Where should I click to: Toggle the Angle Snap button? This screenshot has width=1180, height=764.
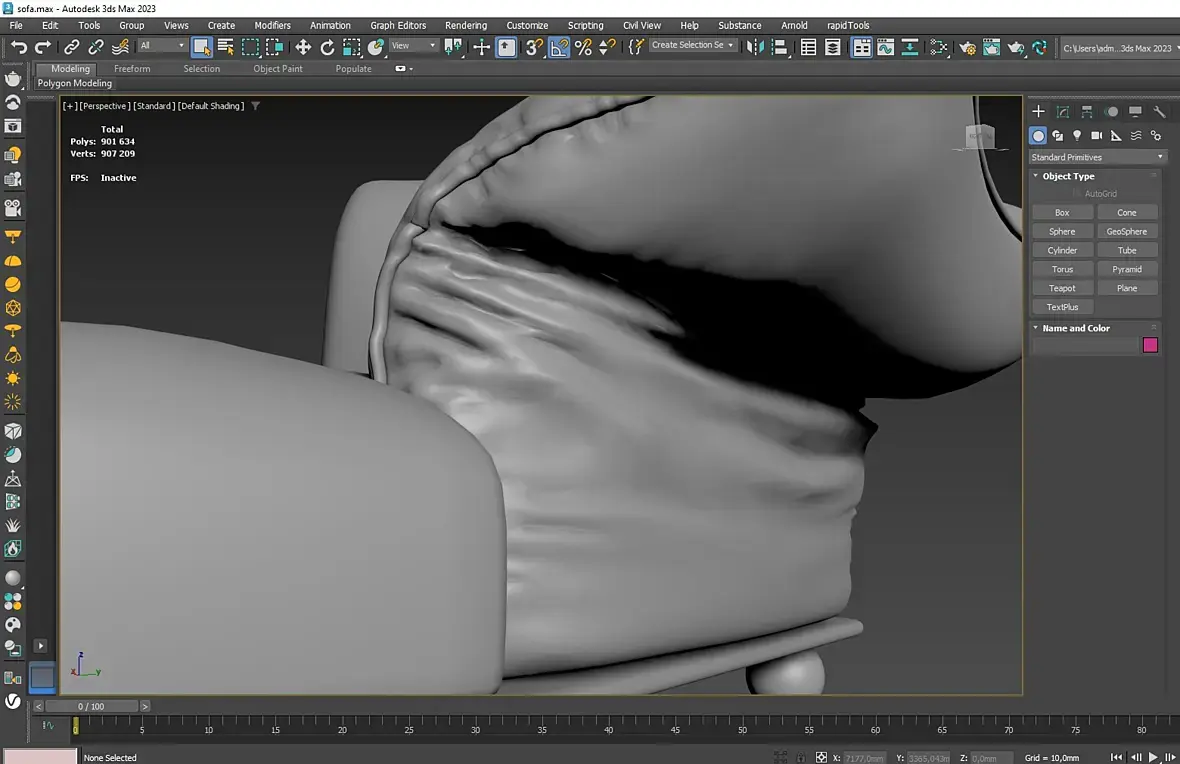(x=559, y=46)
